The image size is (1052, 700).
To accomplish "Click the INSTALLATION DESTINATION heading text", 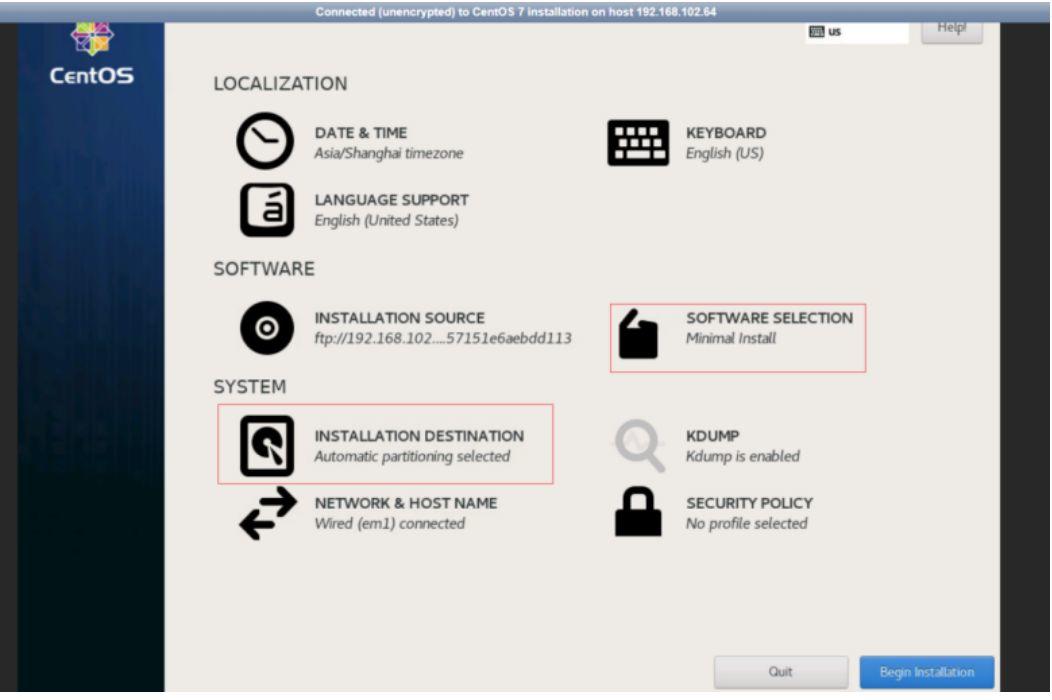I will (419, 436).
